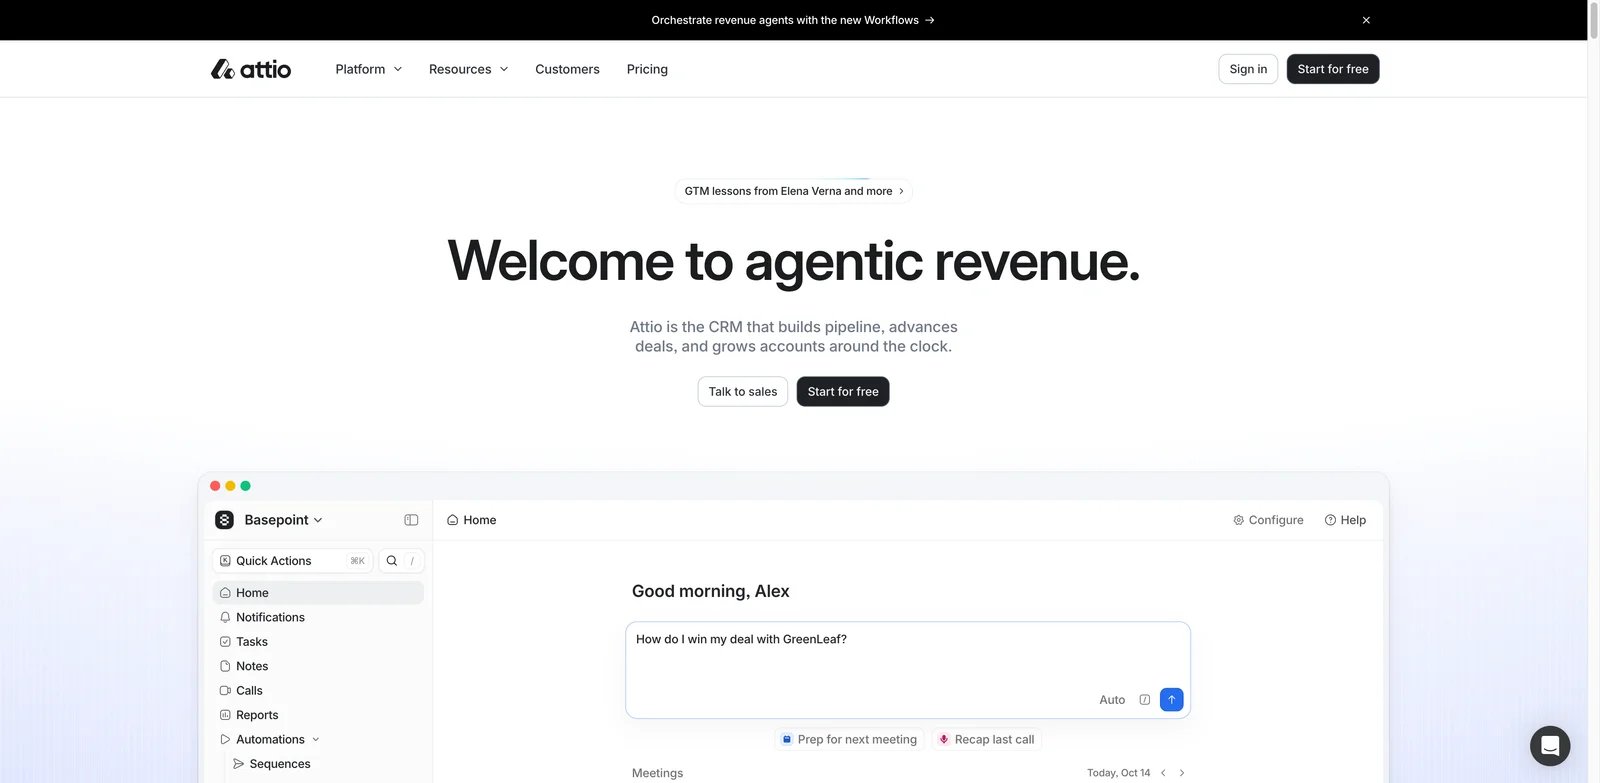Viewport: 1600px width, 783px height.
Task: Click the Automations play icon
Action: (225, 740)
